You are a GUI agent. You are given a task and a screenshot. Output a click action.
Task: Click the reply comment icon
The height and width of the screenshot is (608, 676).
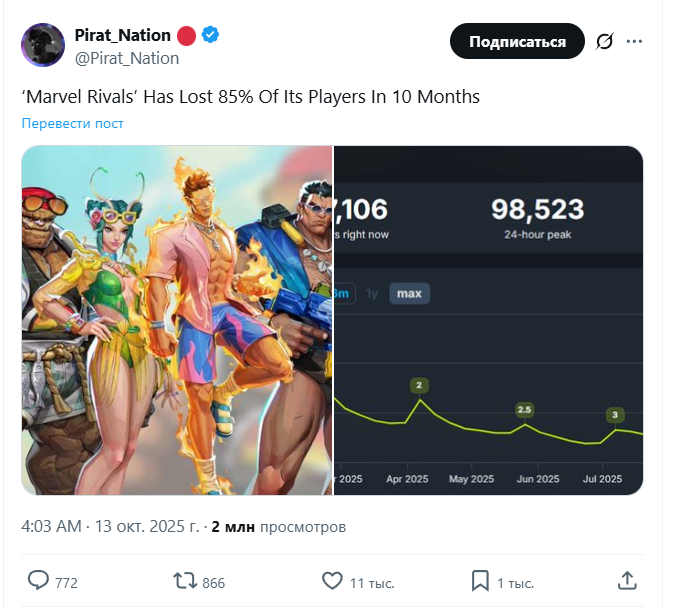click(39, 581)
